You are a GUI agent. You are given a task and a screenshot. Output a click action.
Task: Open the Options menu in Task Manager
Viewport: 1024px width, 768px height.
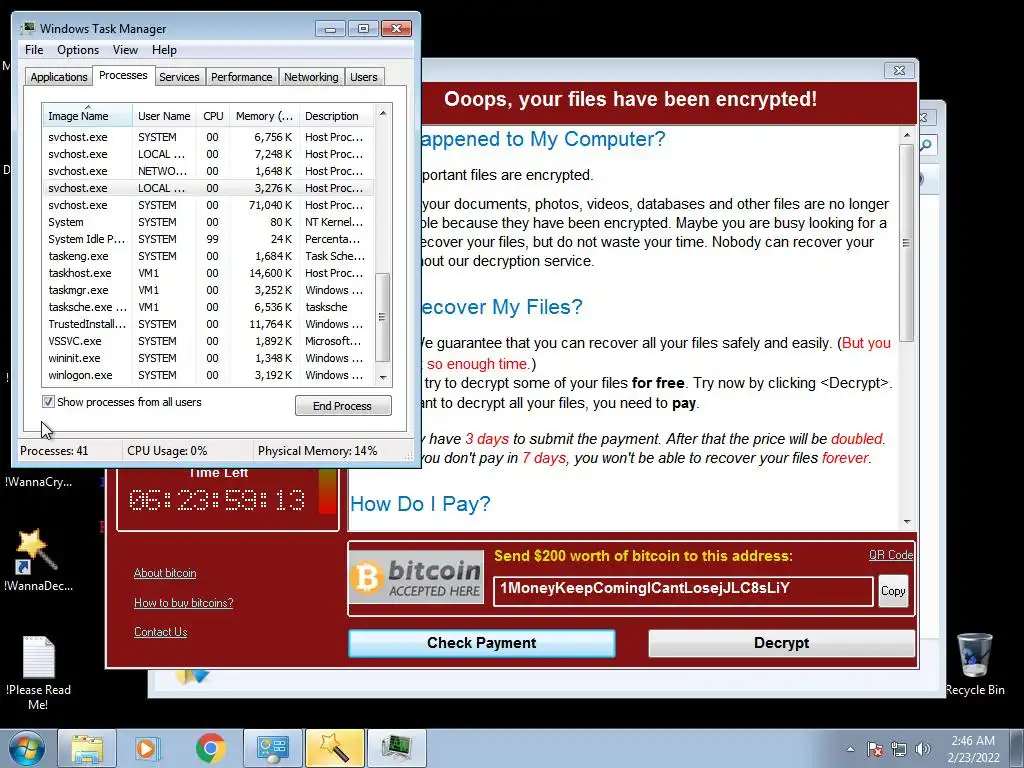[x=78, y=50]
